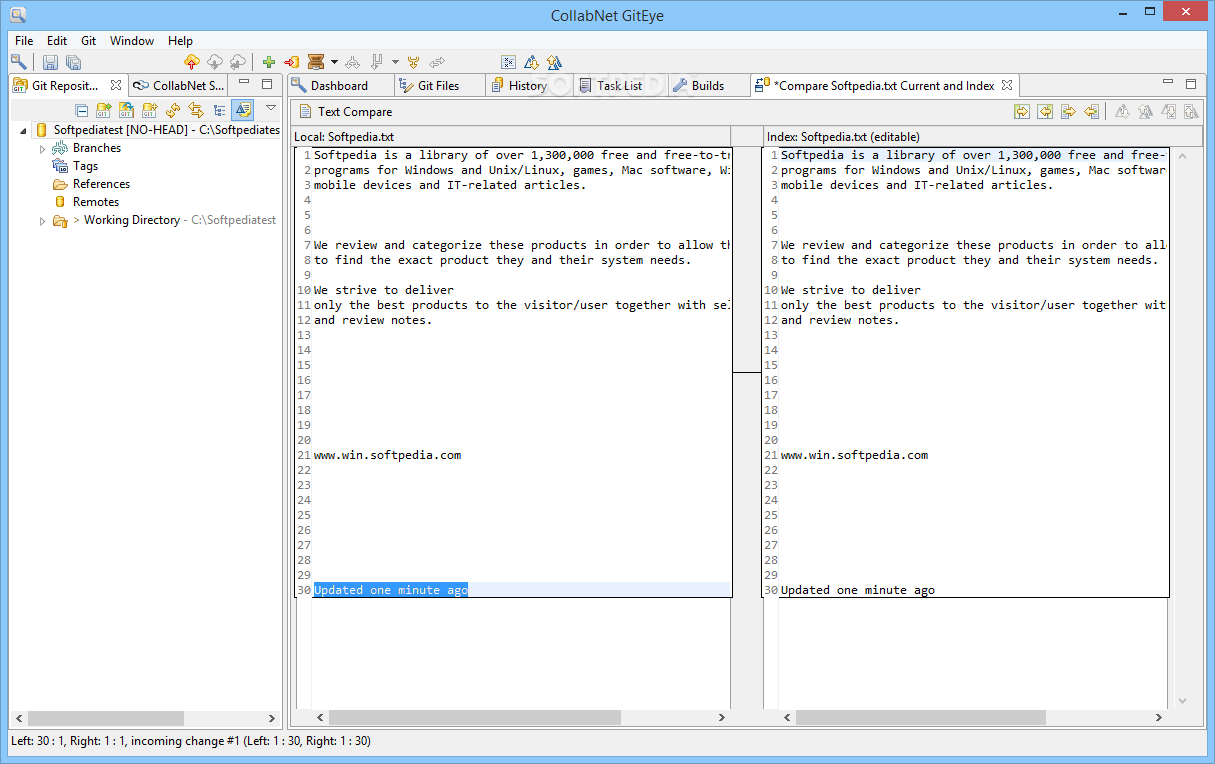Copy all changes from left to right
Image resolution: width=1215 pixels, height=764 pixels.
[1022, 112]
